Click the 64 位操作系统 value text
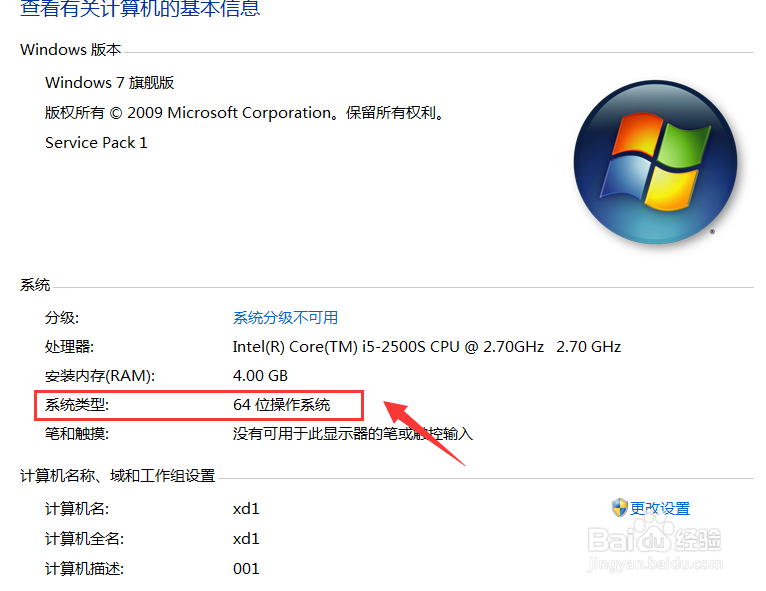Viewport: 766px width, 591px height. (281, 405)
